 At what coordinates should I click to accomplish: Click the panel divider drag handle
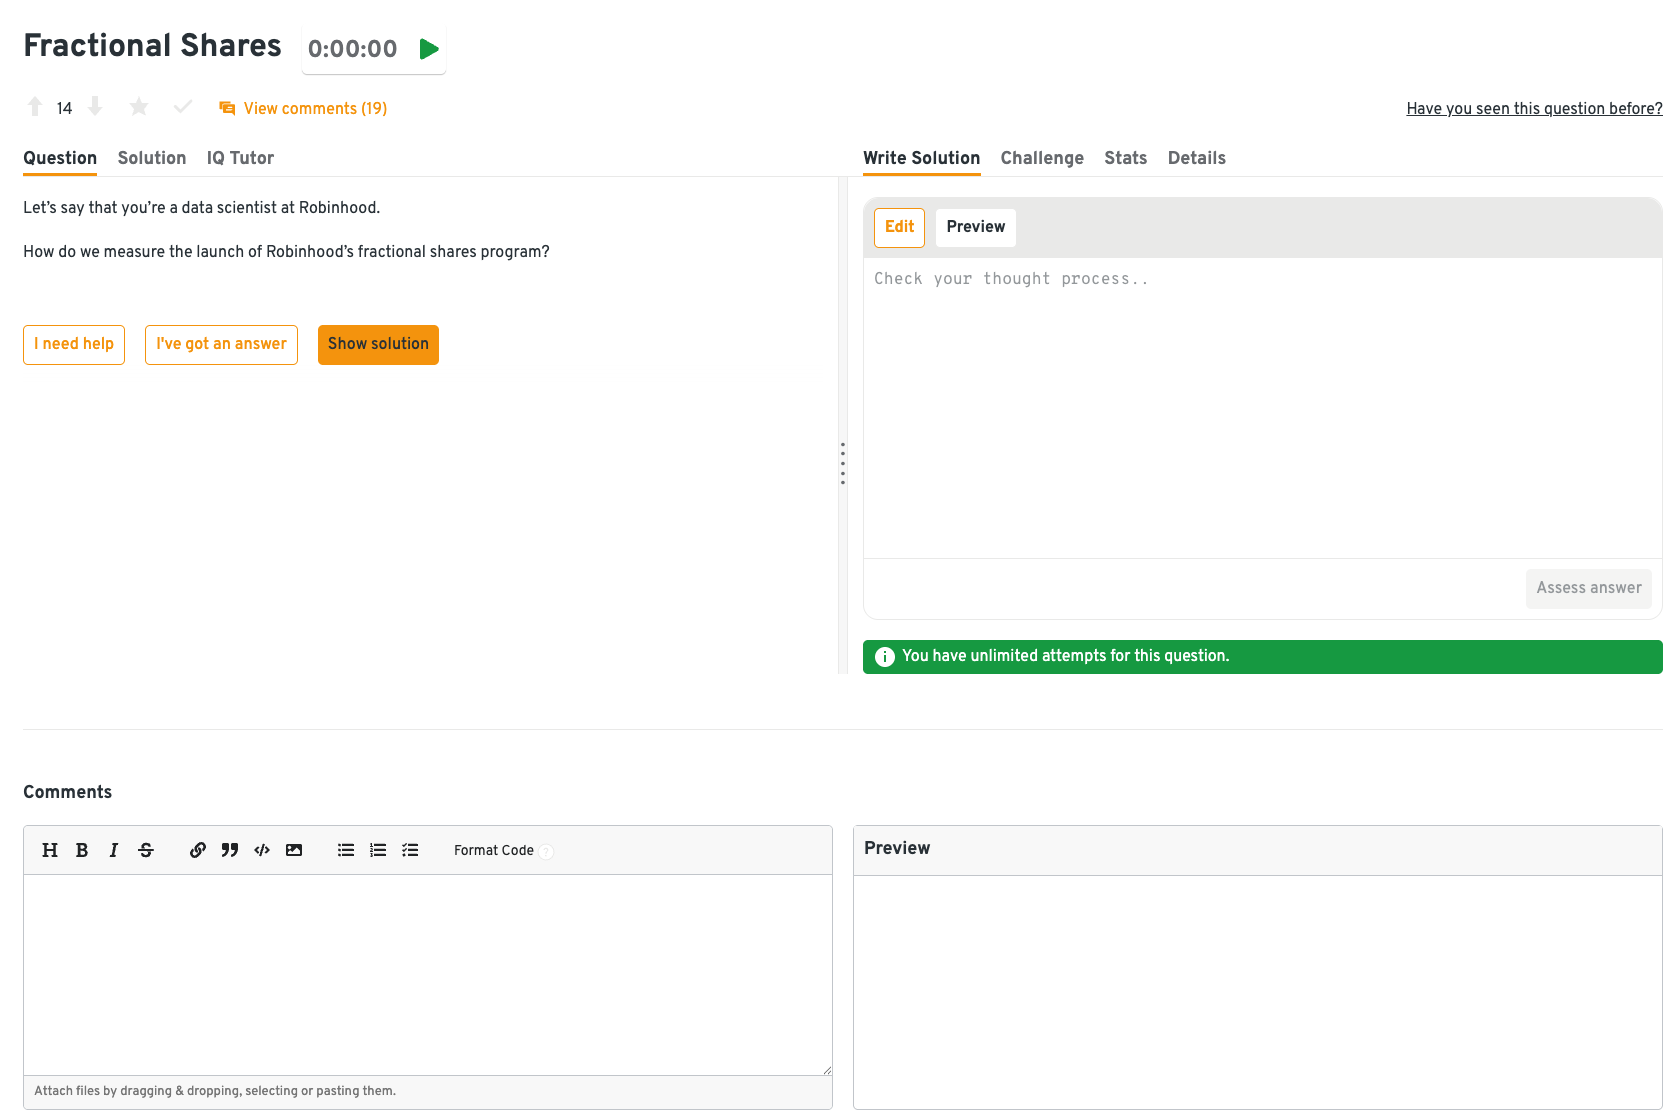click(843, 464)
